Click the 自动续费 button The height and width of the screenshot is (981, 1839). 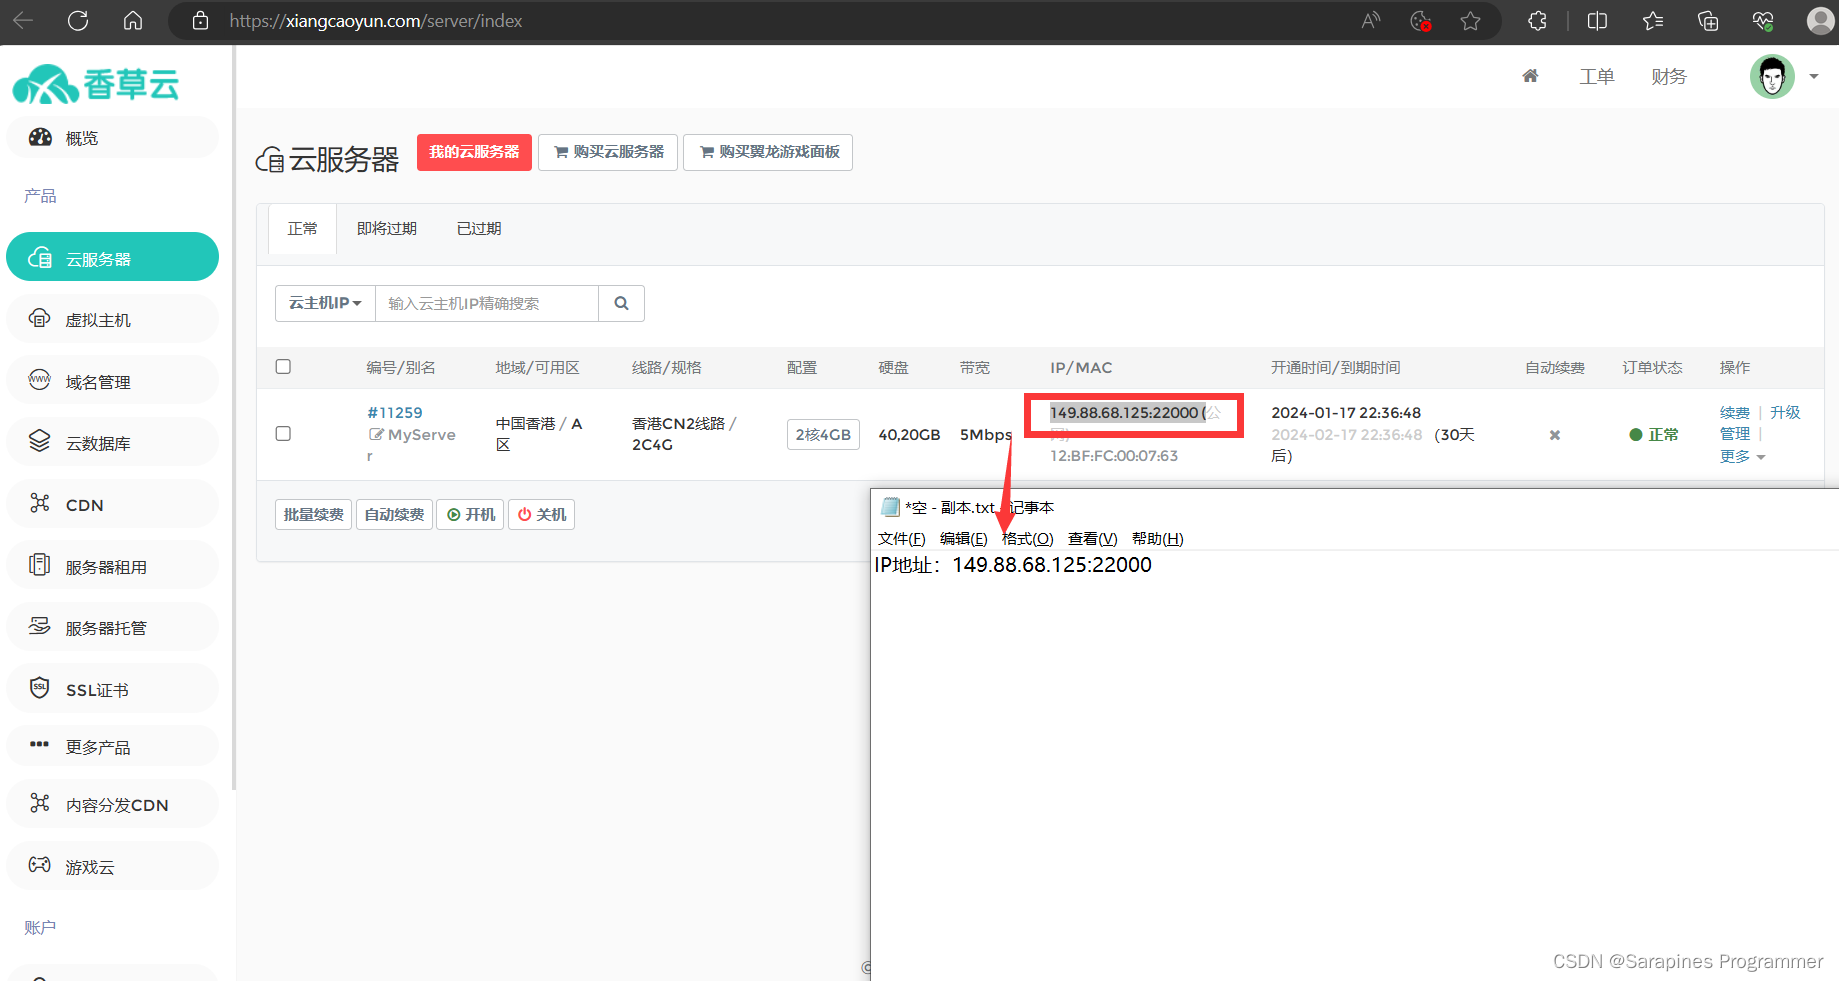tap(394, 514)
